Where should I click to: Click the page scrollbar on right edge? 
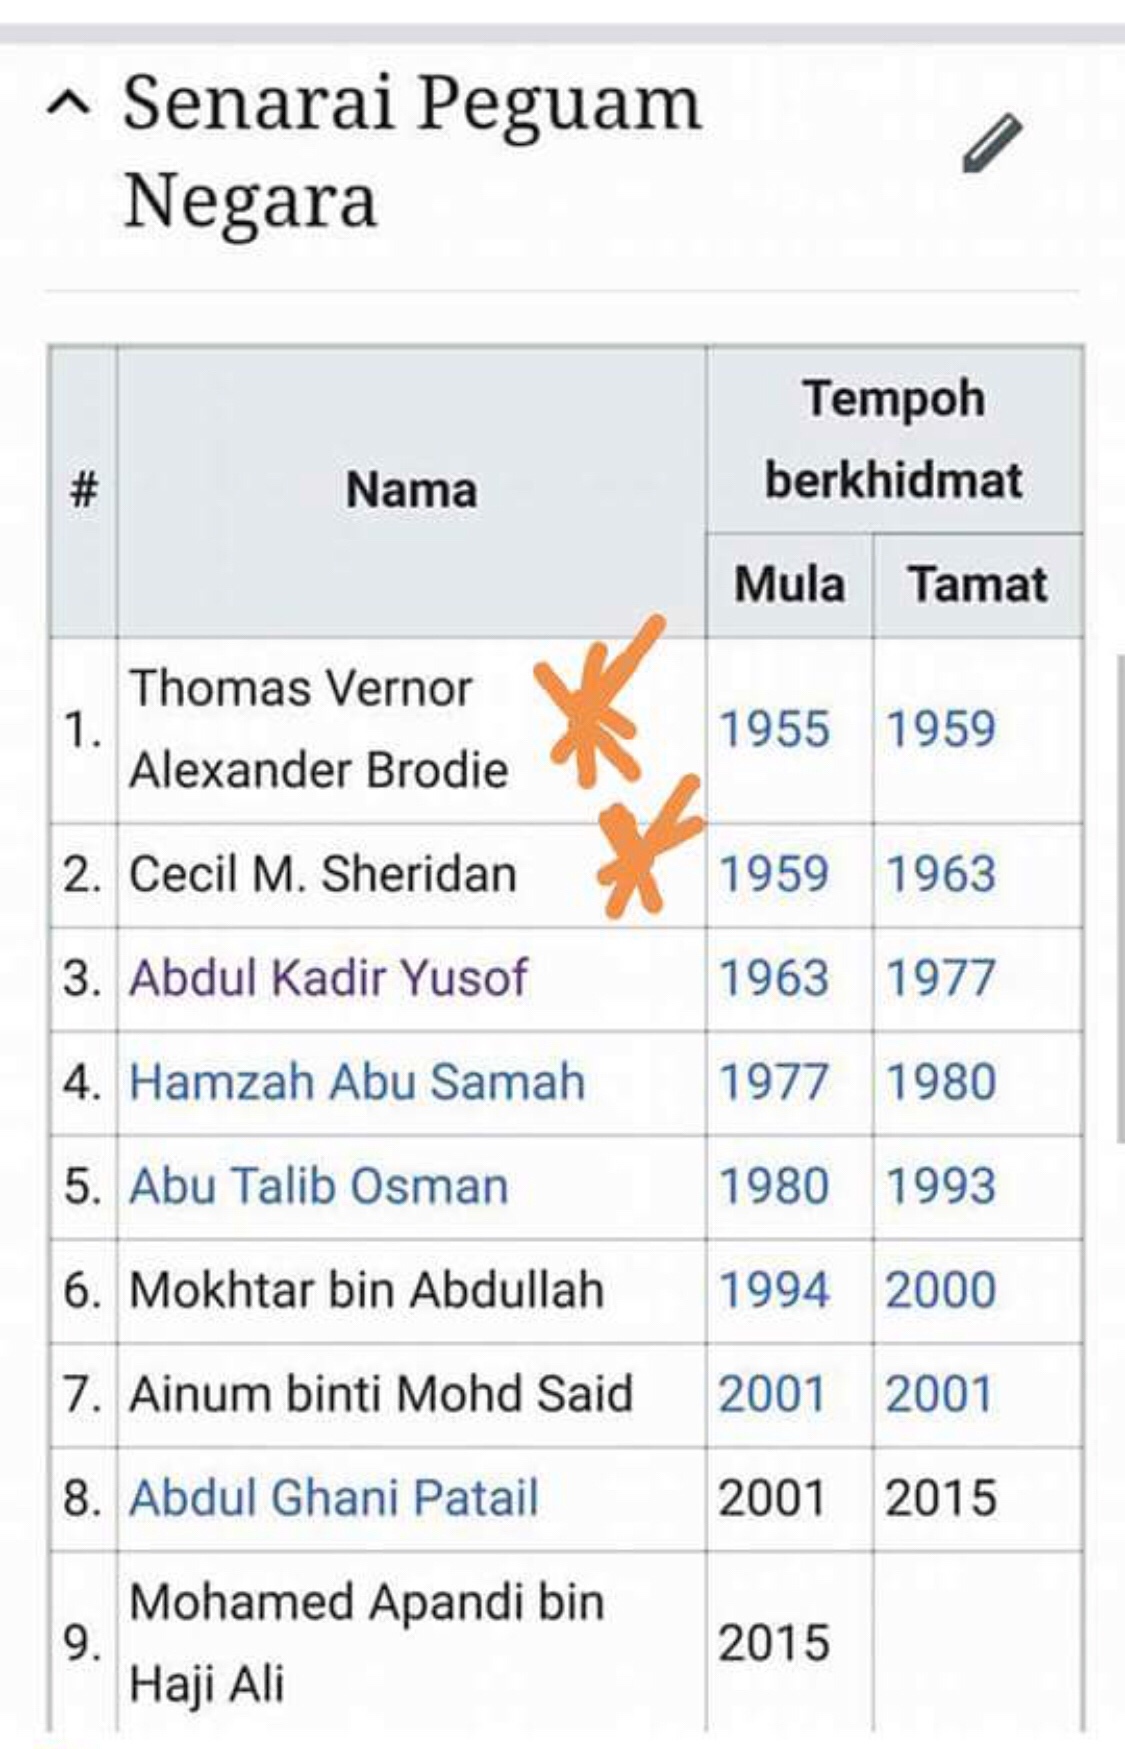coord(1120,898)
